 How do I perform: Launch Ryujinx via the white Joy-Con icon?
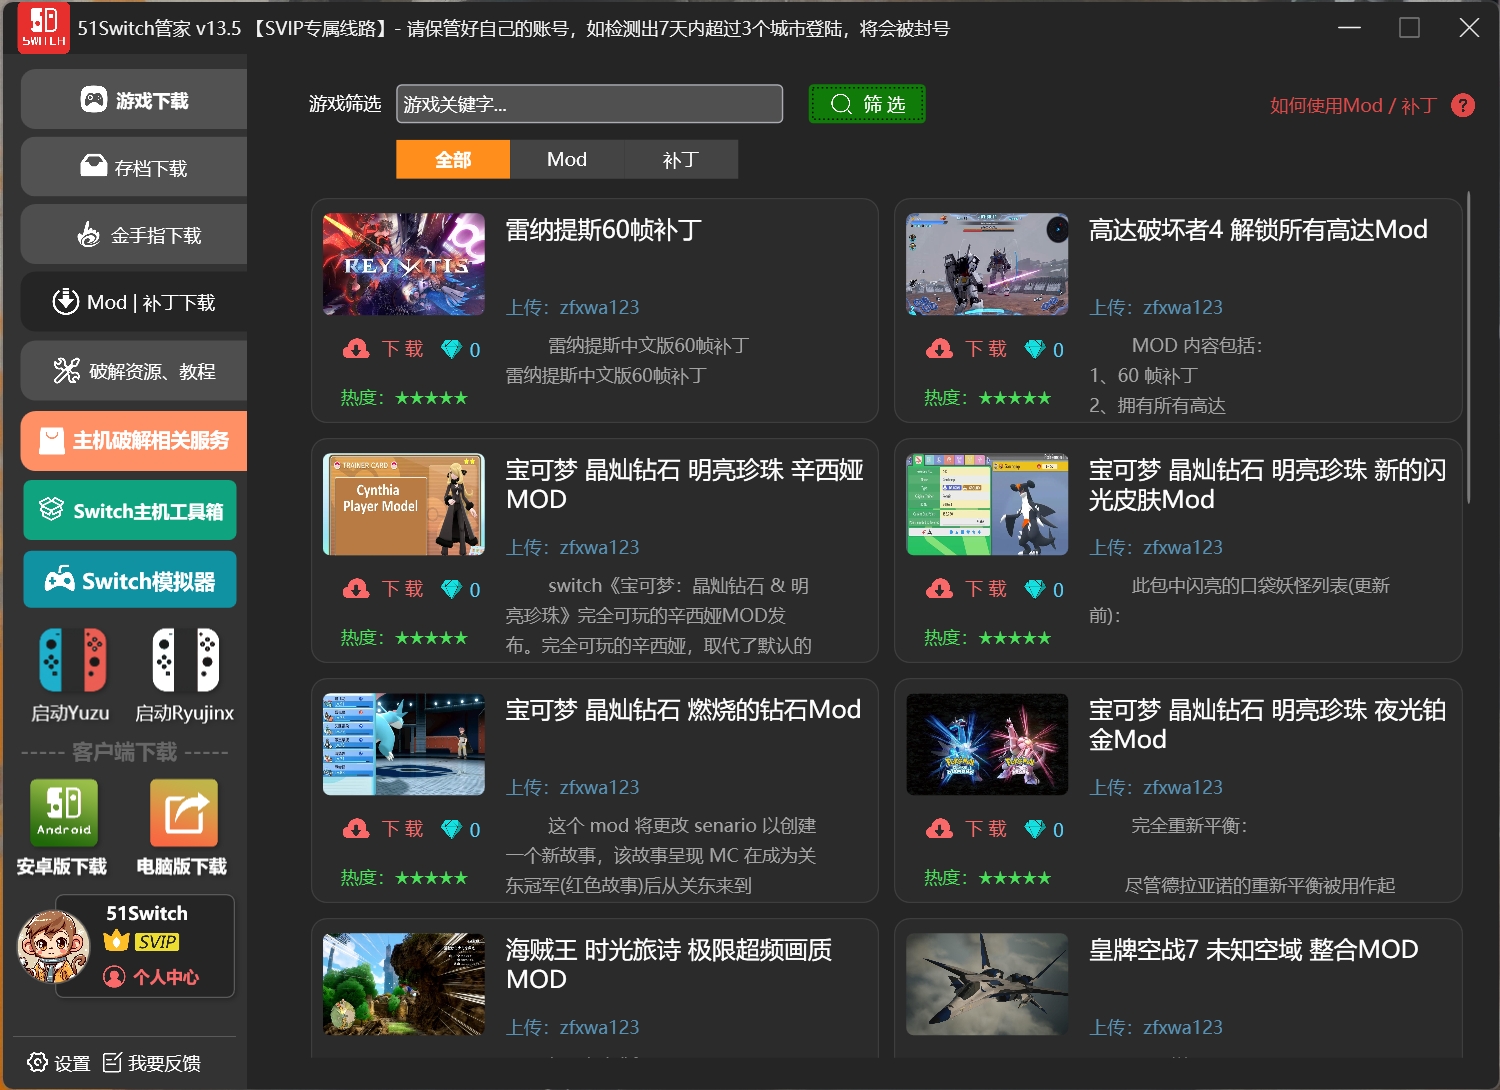[x=186, y=660]
